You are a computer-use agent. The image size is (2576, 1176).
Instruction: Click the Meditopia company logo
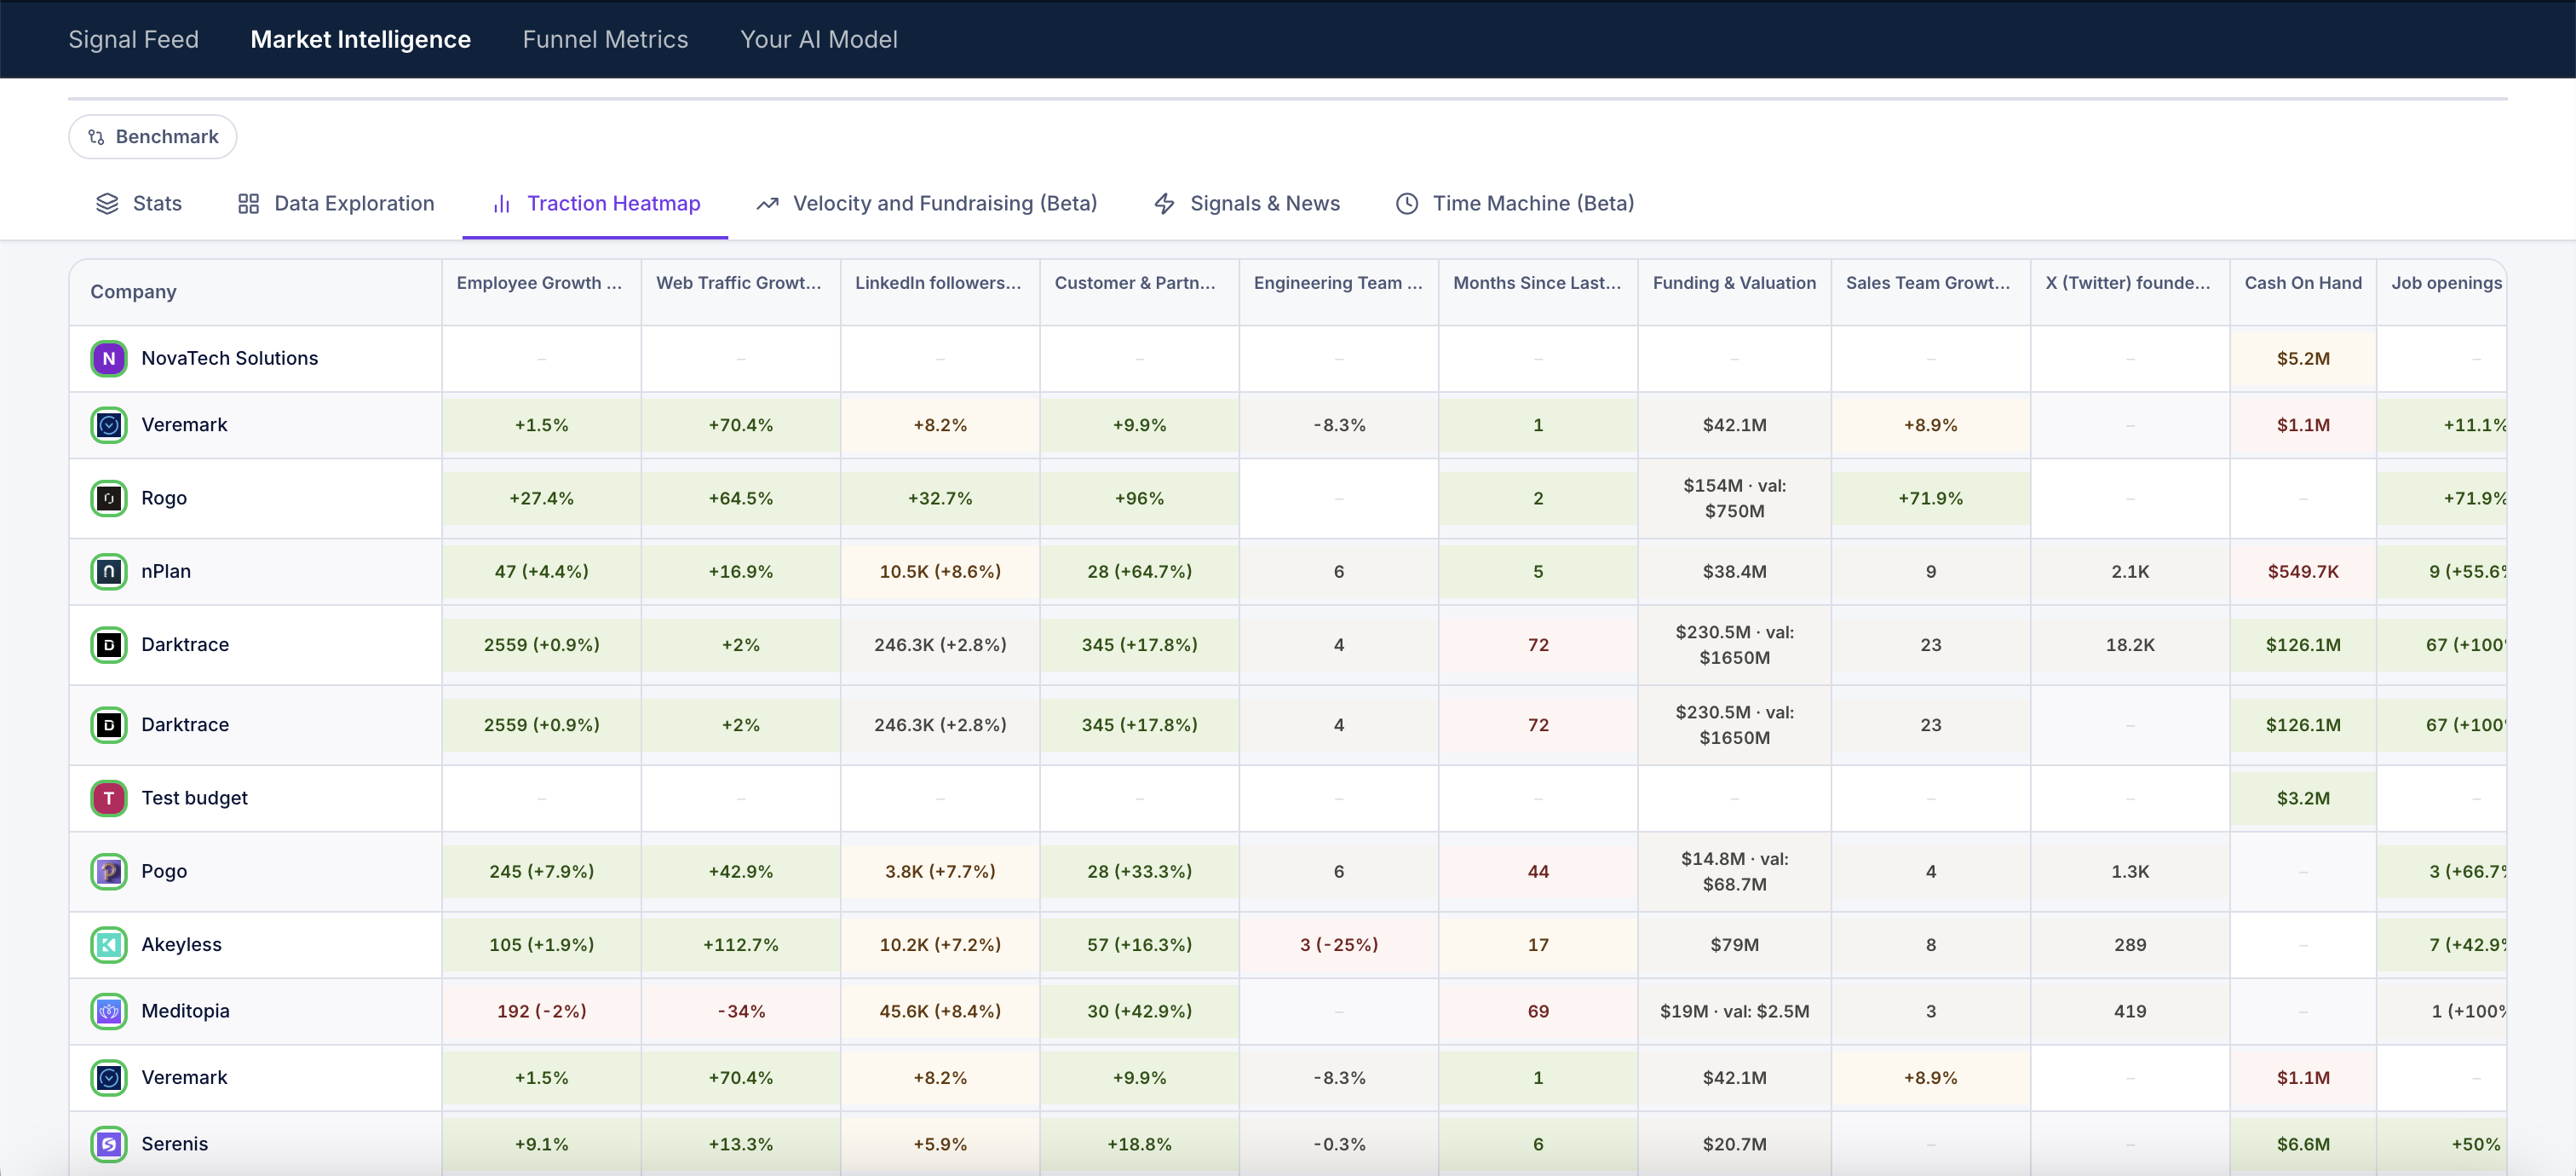point(109,1011)
